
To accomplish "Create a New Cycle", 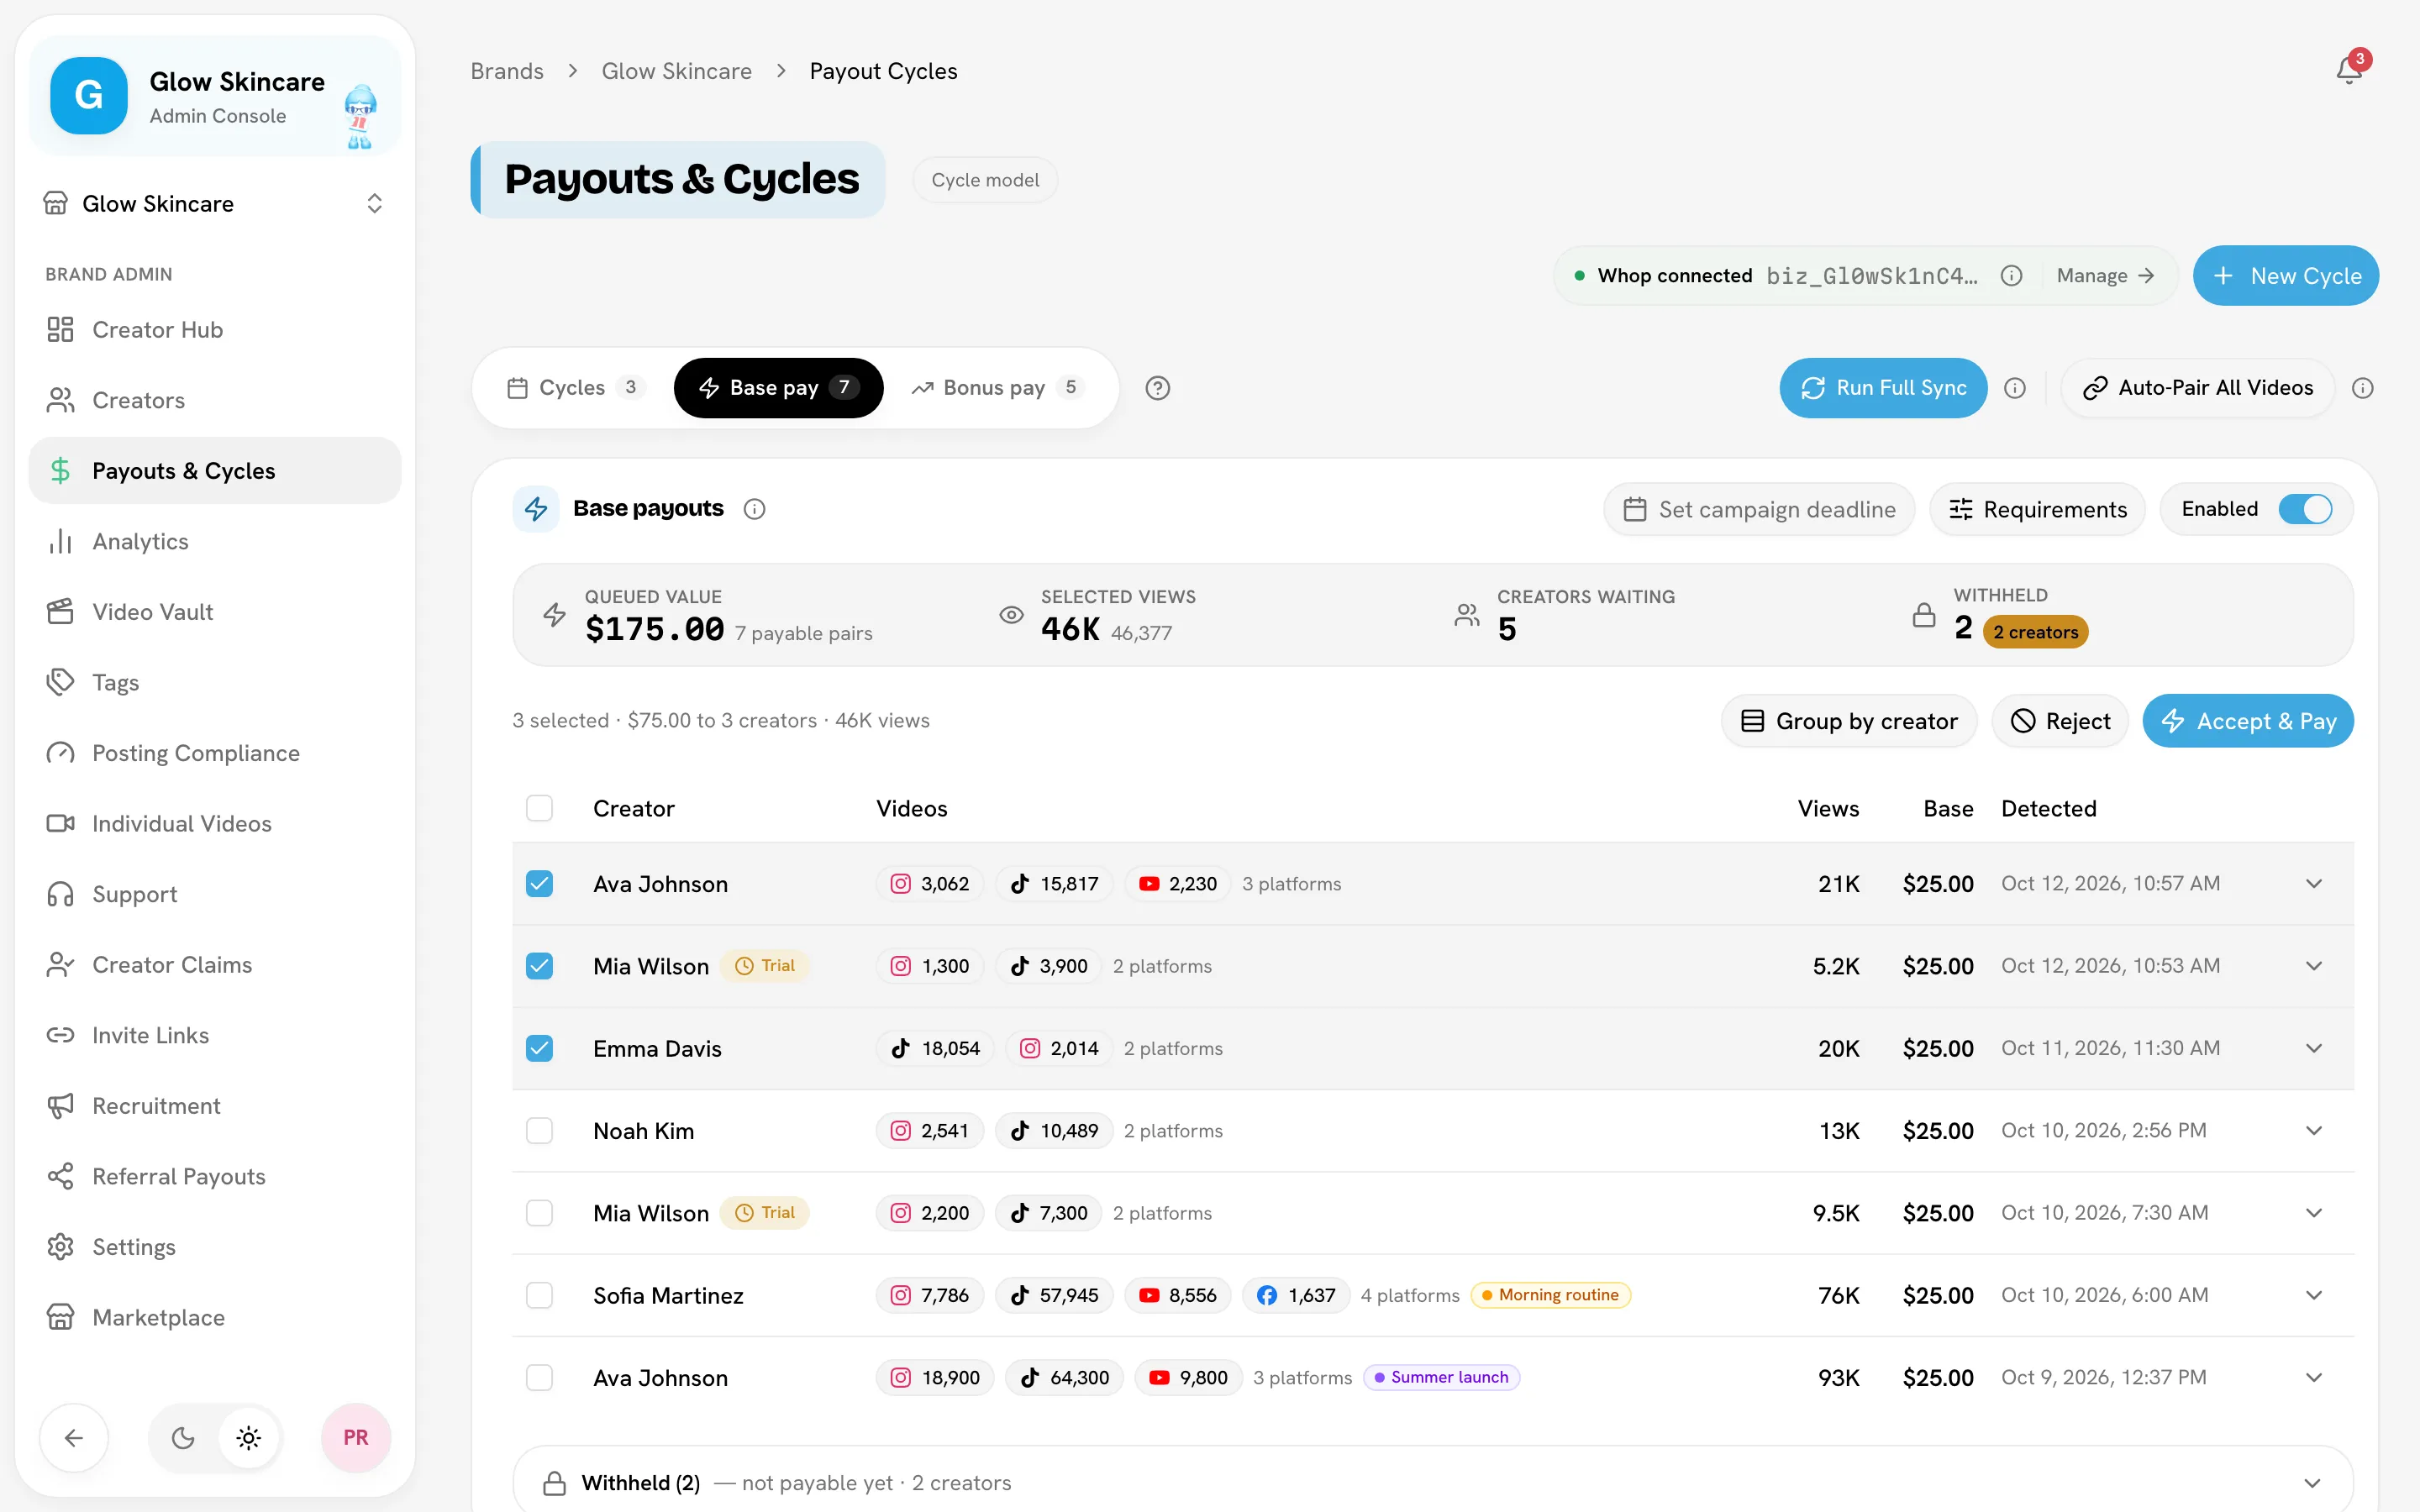I will click(2286, 276).
